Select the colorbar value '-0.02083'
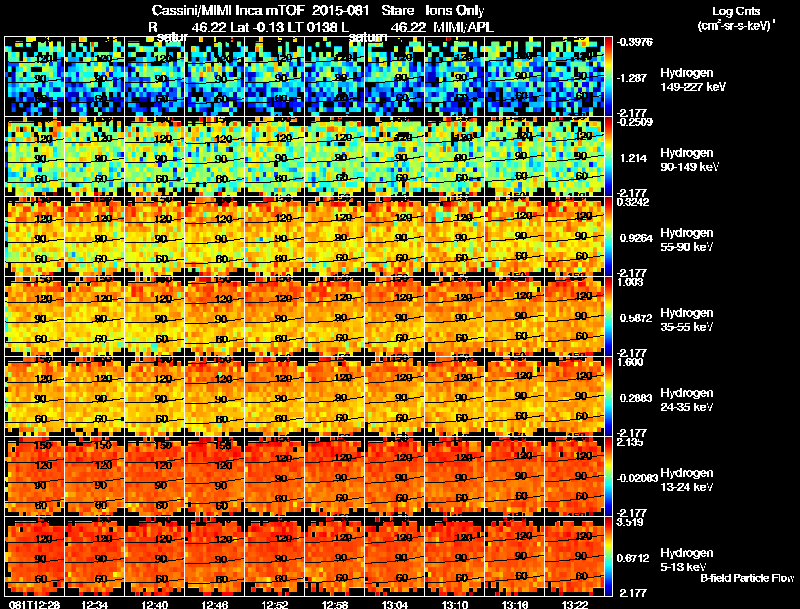Screen dimensions: 800x609 point(637,478)
